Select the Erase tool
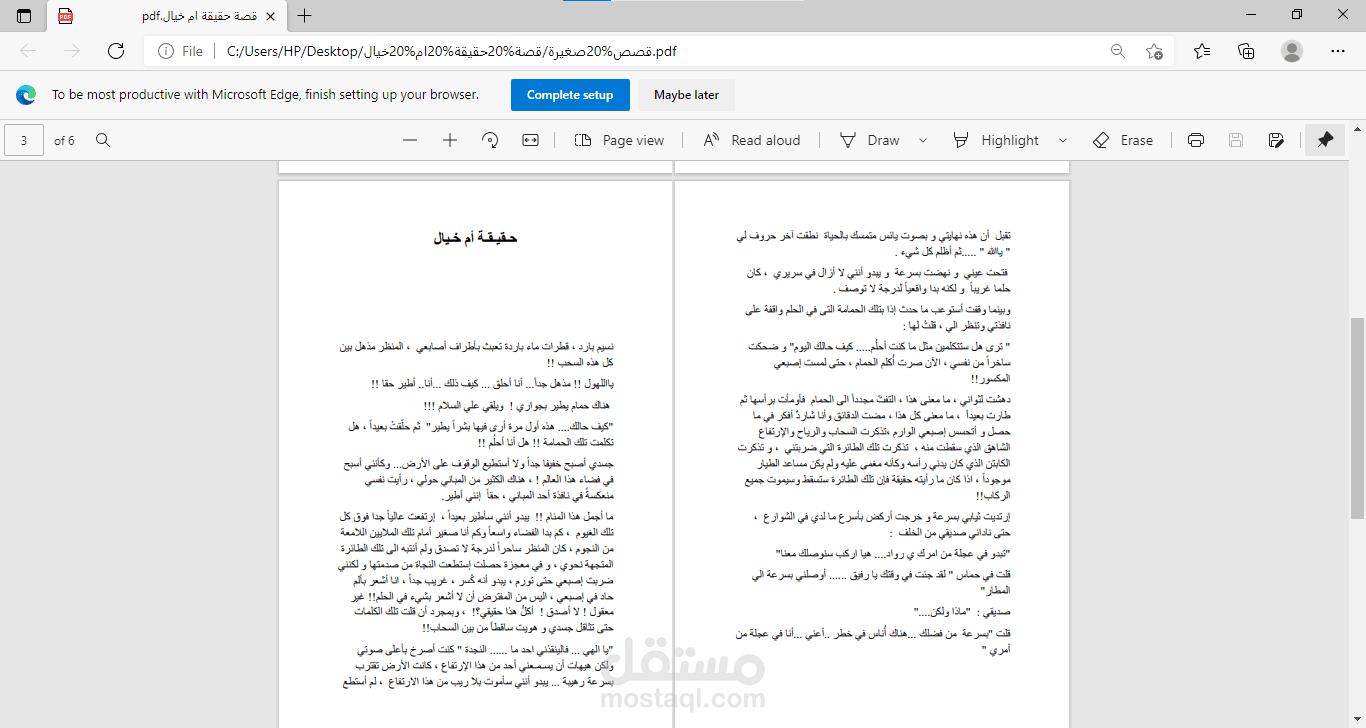The height and width of the screenshot is (728, 1366). tap(1122, 140)
